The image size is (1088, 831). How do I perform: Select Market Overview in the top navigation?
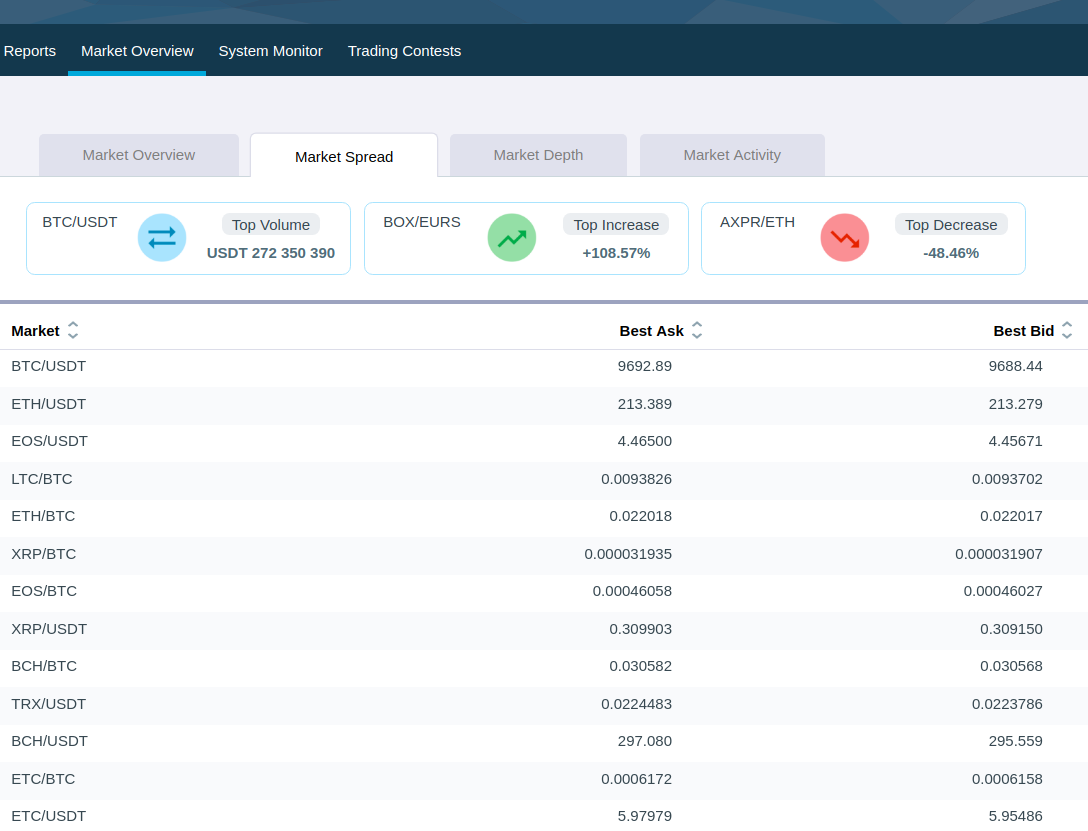point(137,51)
